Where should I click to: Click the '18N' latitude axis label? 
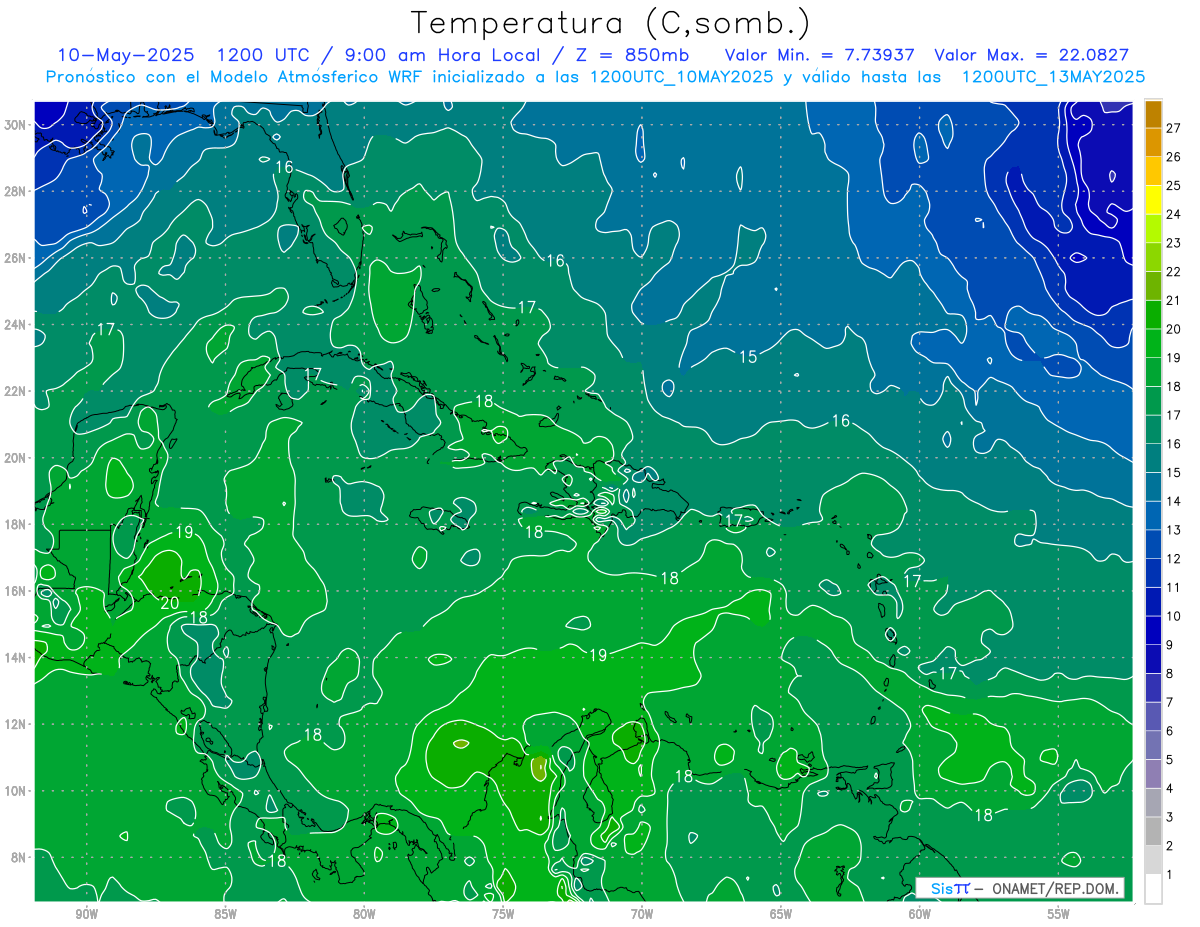click(x=14, y=524)
